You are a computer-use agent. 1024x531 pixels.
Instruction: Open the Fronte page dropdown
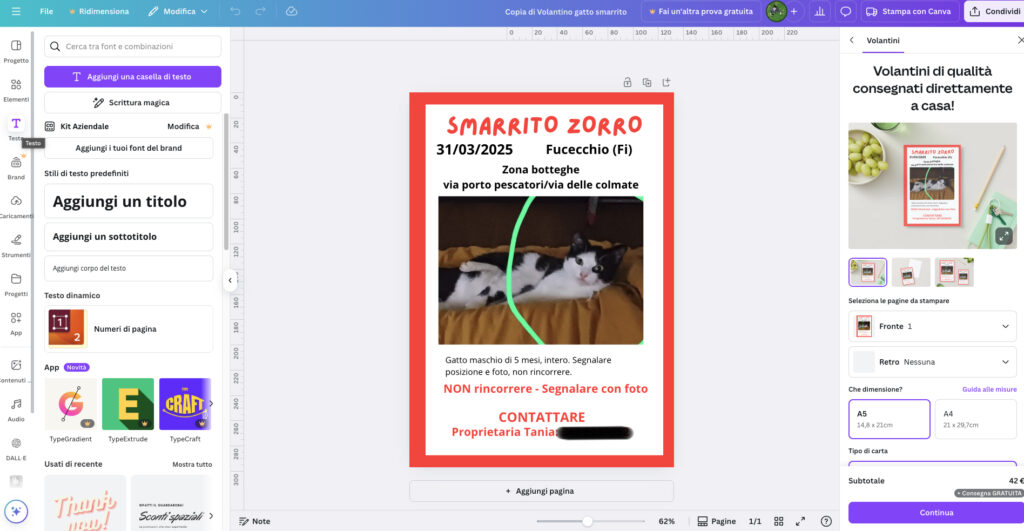tap(932, 327)
